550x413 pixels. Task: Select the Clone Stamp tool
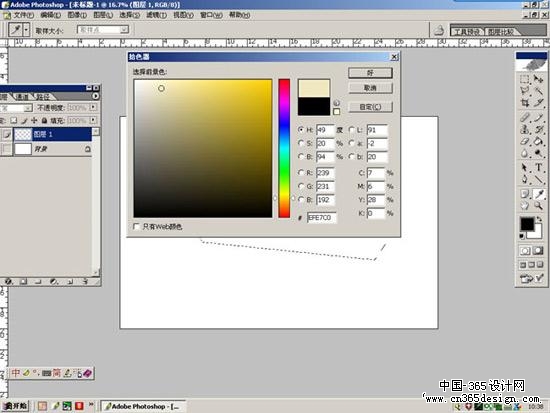[x=525, y=129]
